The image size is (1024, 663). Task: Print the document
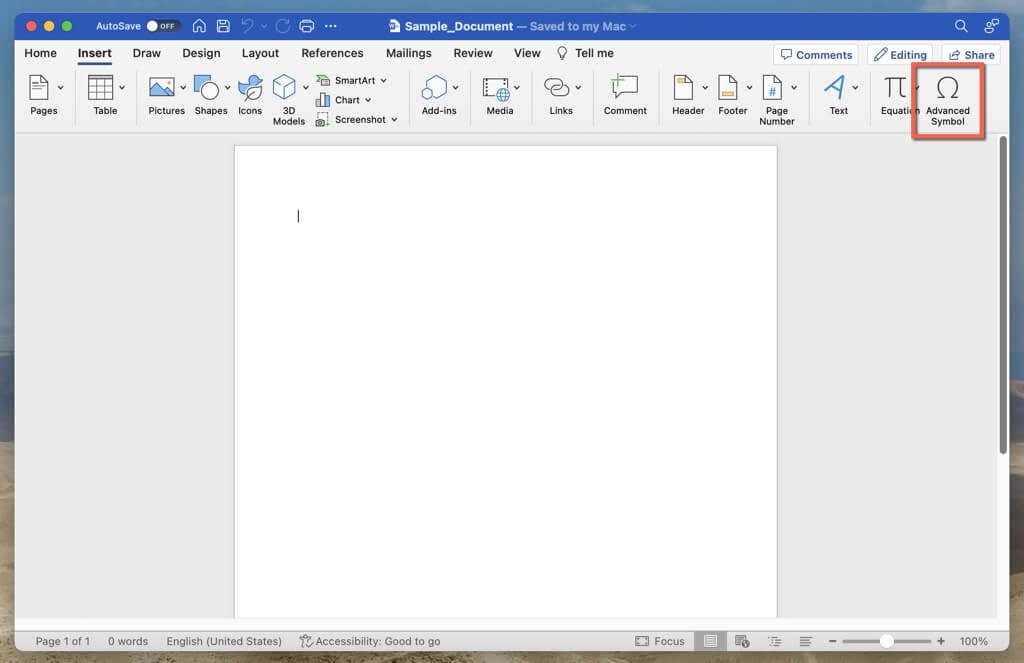pyautogui.click(x=307, y=26)
